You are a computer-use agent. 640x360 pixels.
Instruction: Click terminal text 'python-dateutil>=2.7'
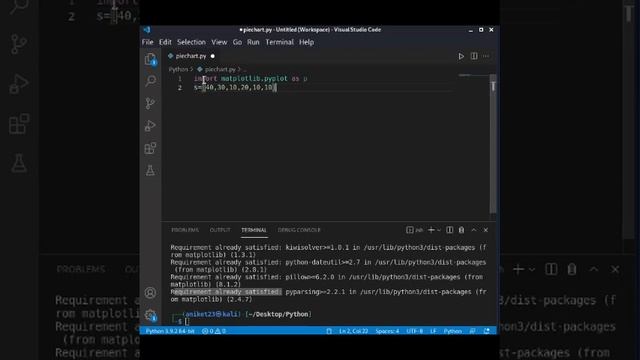[322, 262]
